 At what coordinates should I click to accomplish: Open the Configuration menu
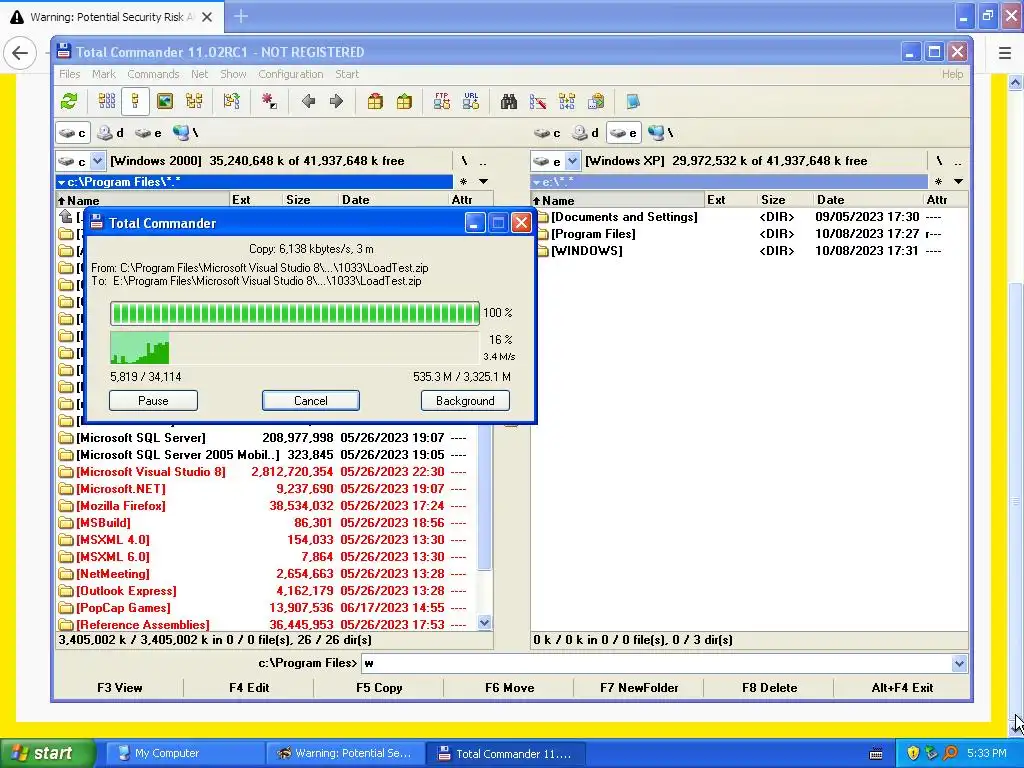tap(291, 74)
